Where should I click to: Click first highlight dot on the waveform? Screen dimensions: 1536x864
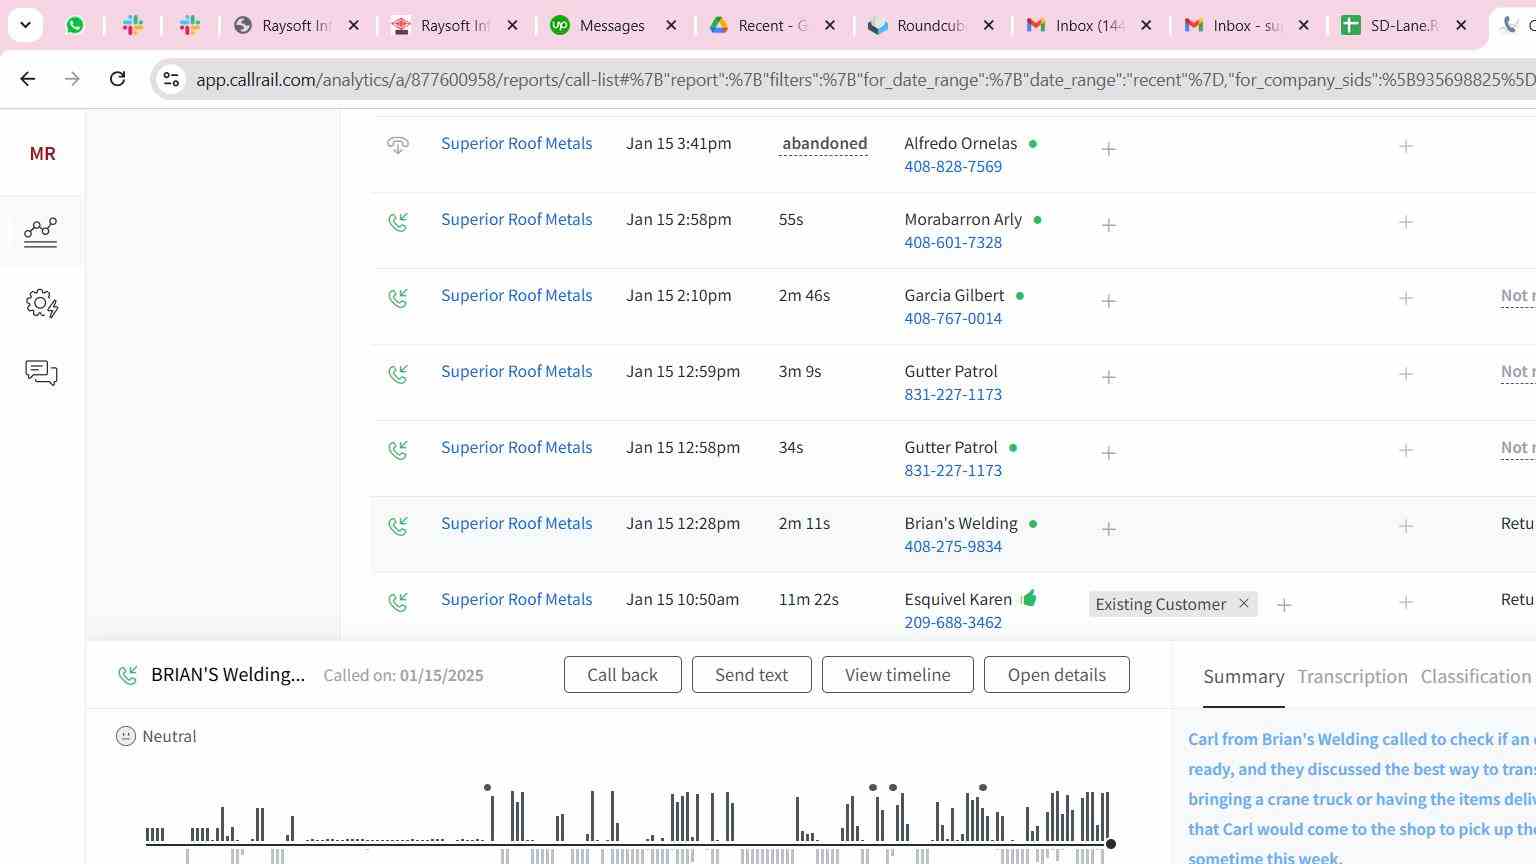click(487, 788)
